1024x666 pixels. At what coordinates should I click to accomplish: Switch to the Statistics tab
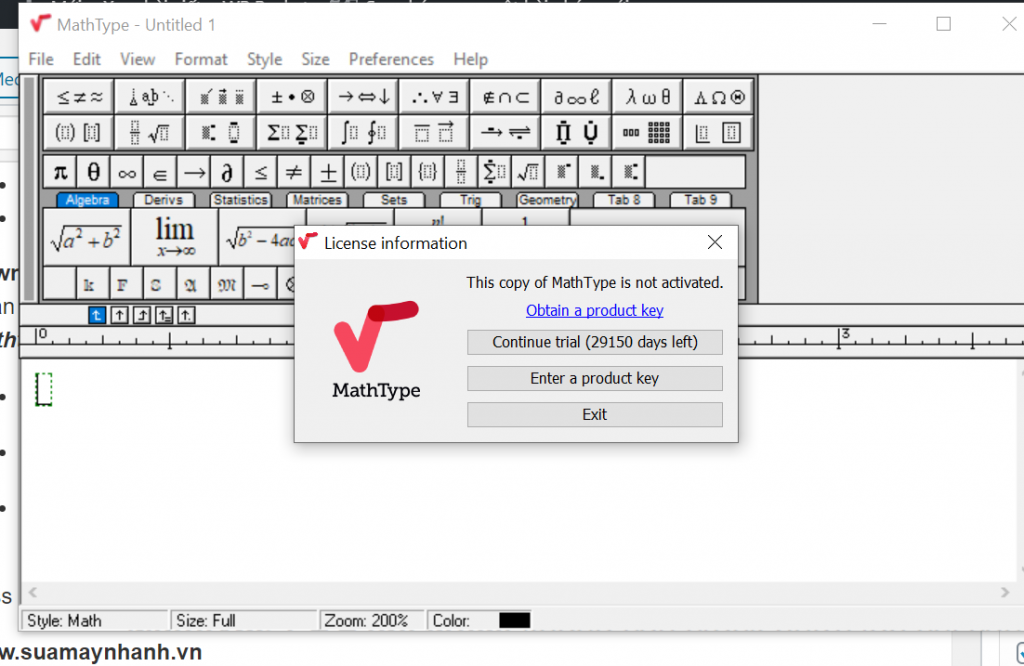pyautogui.click(x=240, y=200)
